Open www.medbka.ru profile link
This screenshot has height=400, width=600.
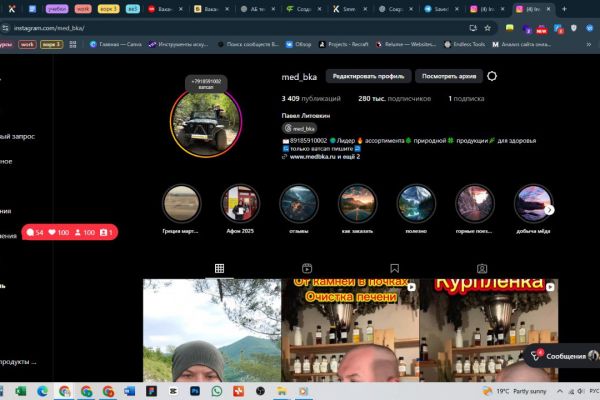click(325, 157)
